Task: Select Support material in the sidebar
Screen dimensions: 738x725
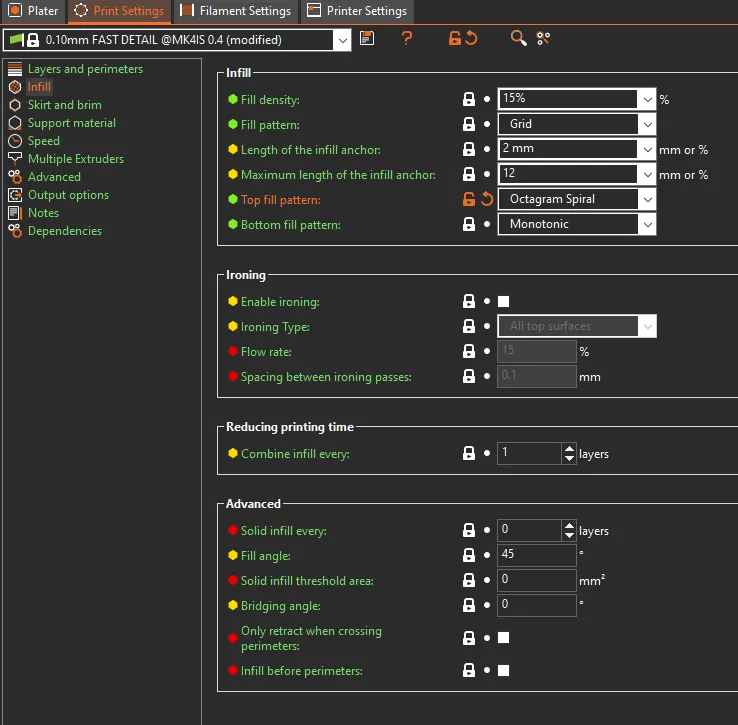Action: (71, 123)
